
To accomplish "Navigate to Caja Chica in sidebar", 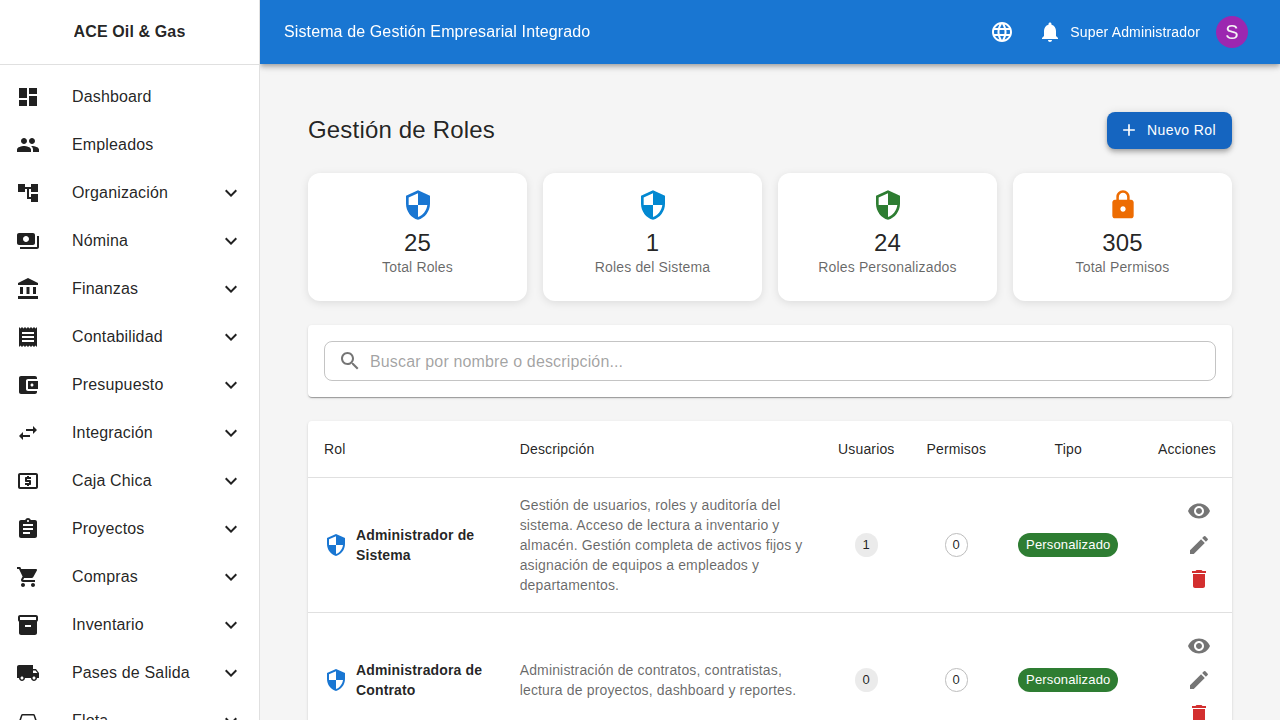I will tap(111, 481).
